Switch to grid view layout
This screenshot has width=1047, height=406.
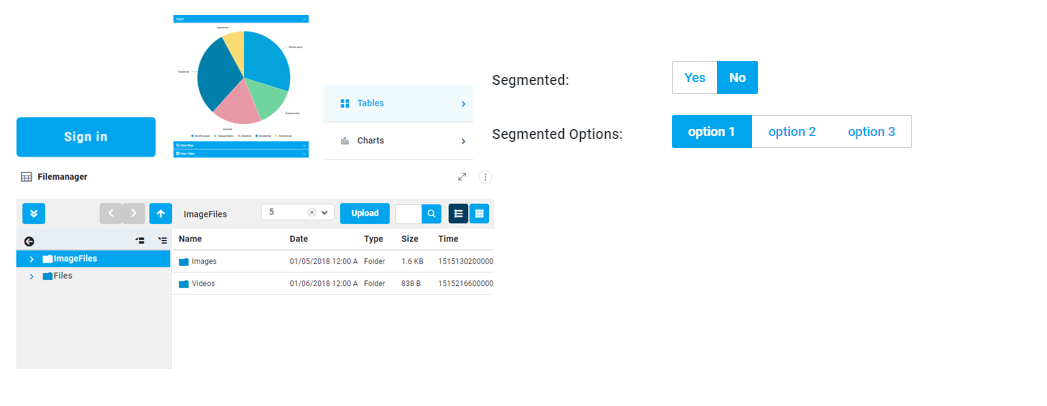pyautogui.click(x=479, y=213)
